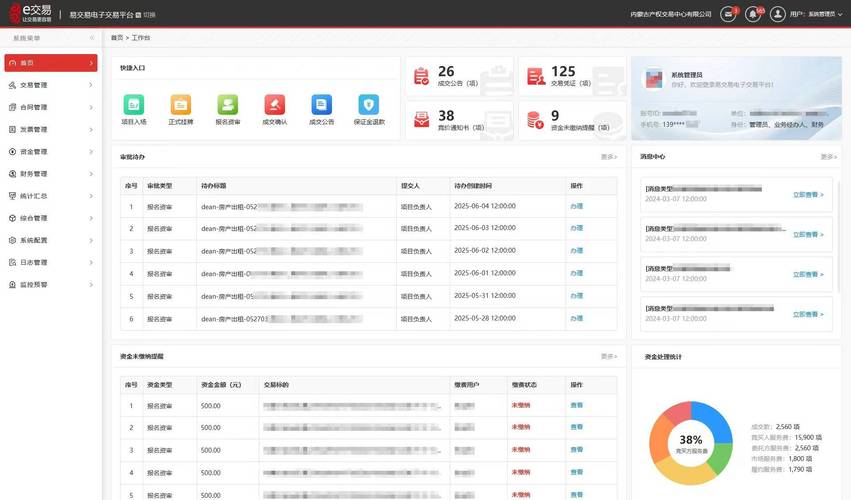The width and height of the screenshot is (851, 500).
Task: Click the coin icon beside the number 9
Action: click(535, 120)
